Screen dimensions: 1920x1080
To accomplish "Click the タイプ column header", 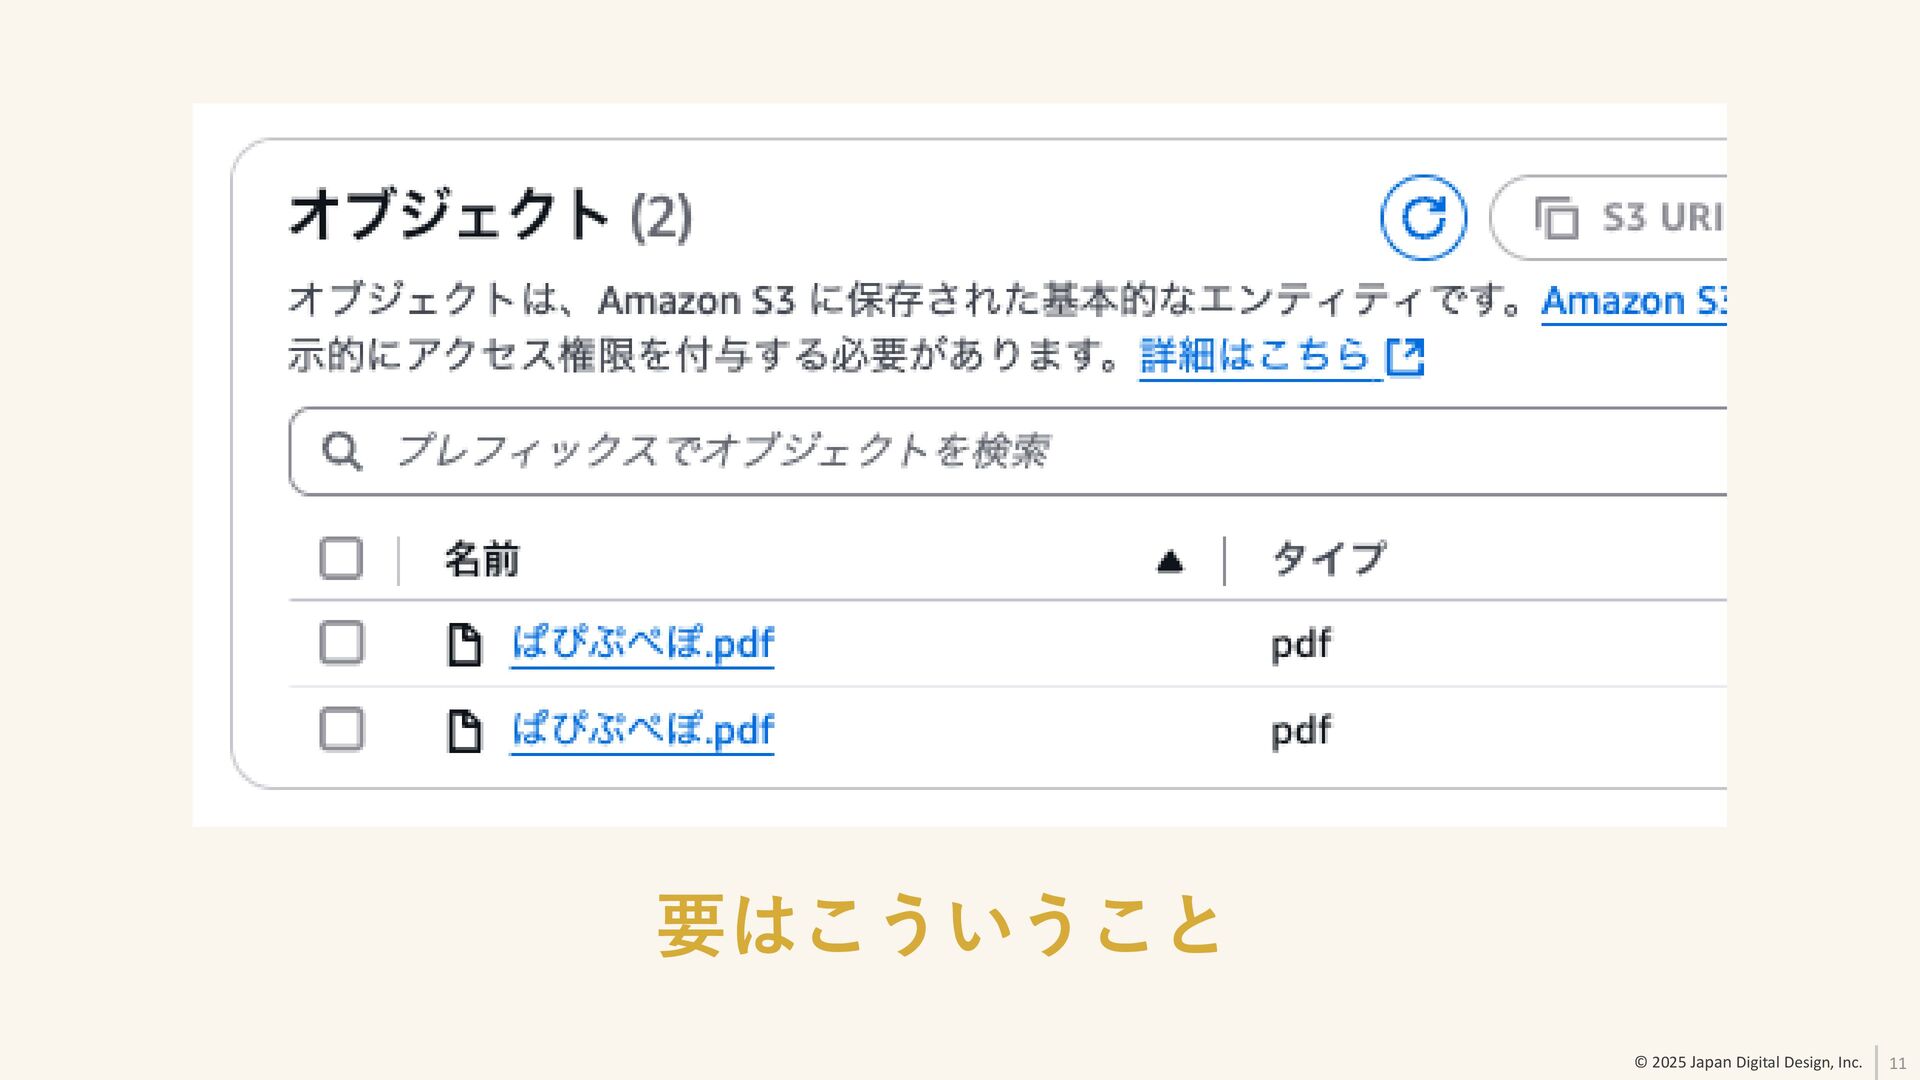I will coord(1329,558).
